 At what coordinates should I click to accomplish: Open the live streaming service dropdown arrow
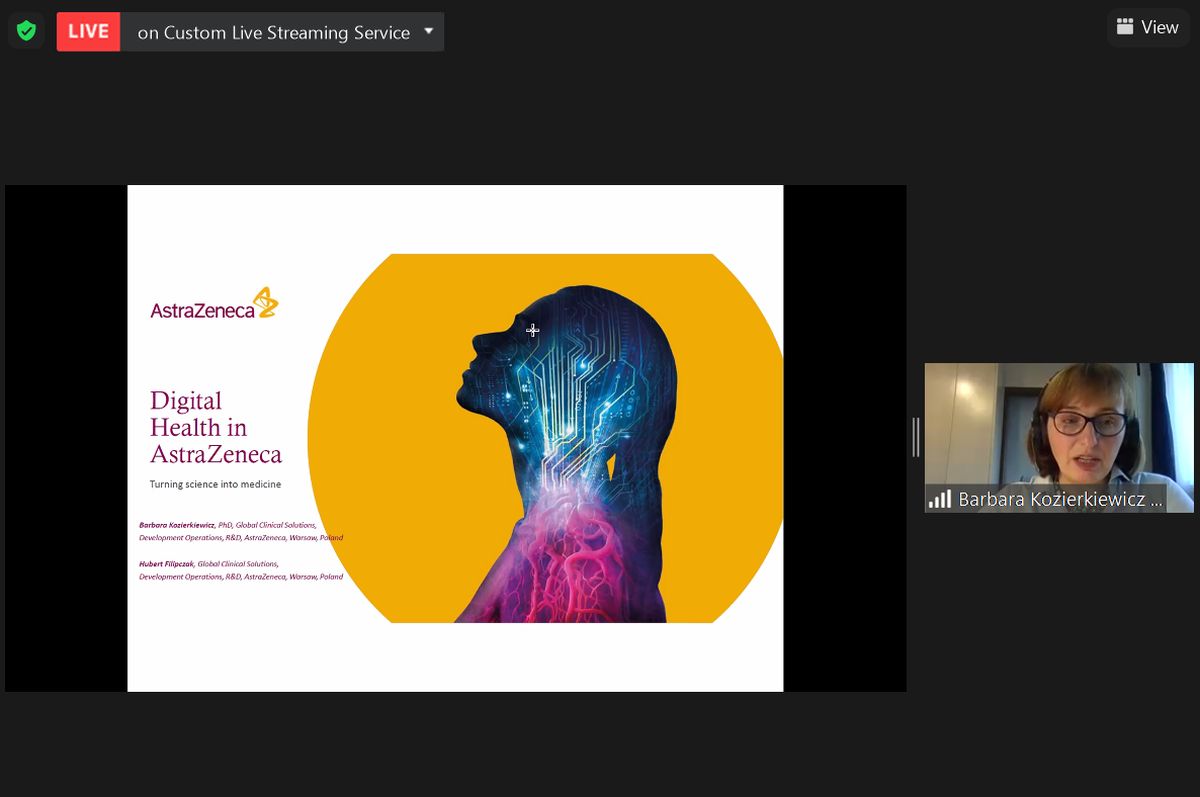pyautogui.click(x=429, y=31)
